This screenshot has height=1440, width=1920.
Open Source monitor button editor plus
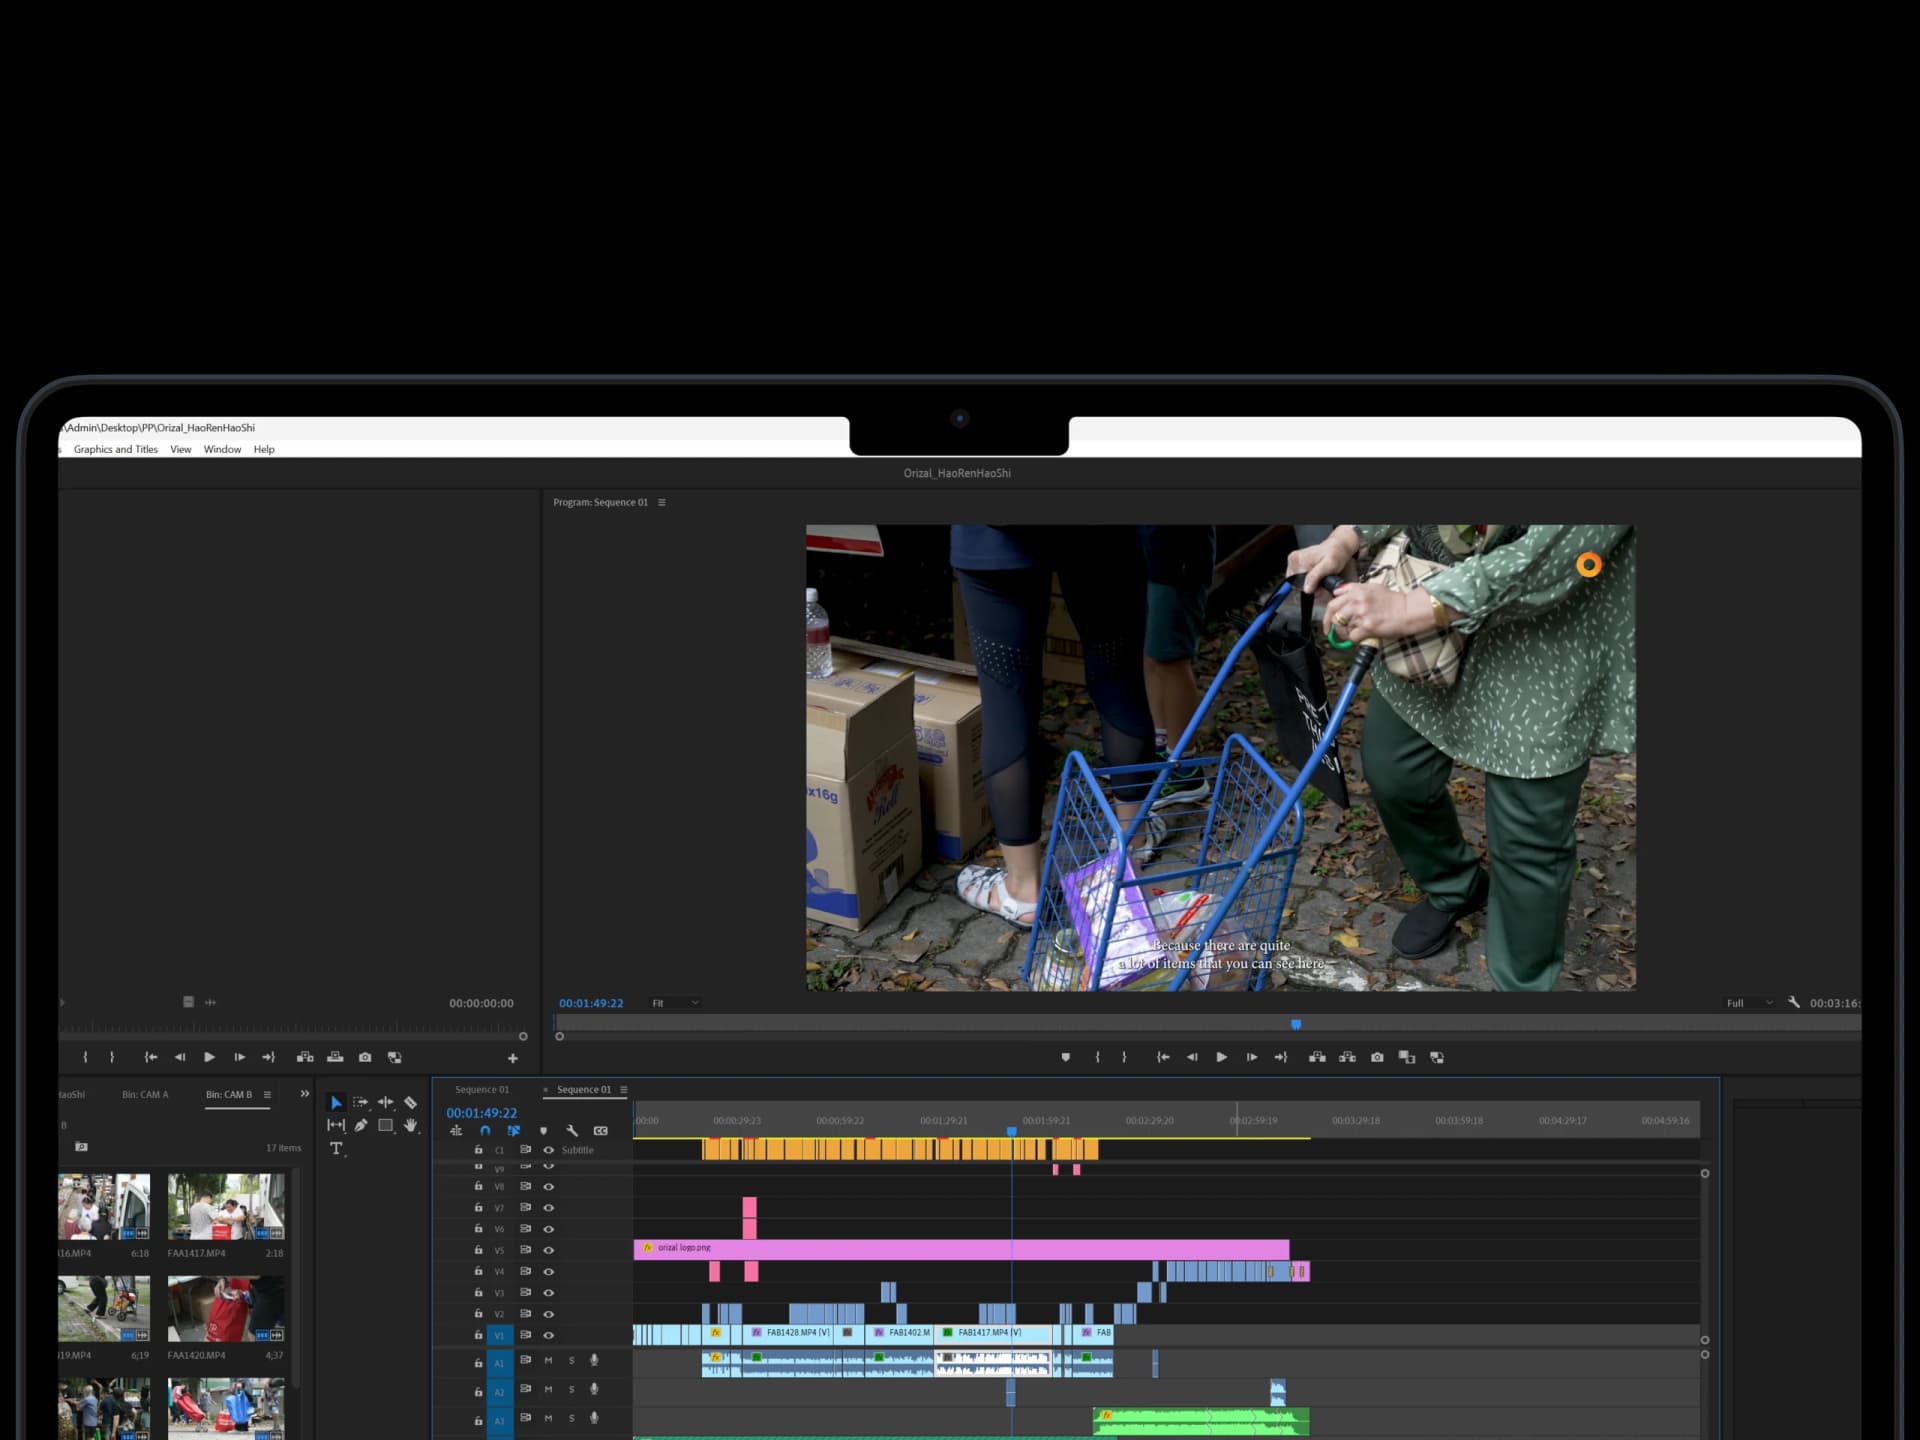tap(513, 1058)
